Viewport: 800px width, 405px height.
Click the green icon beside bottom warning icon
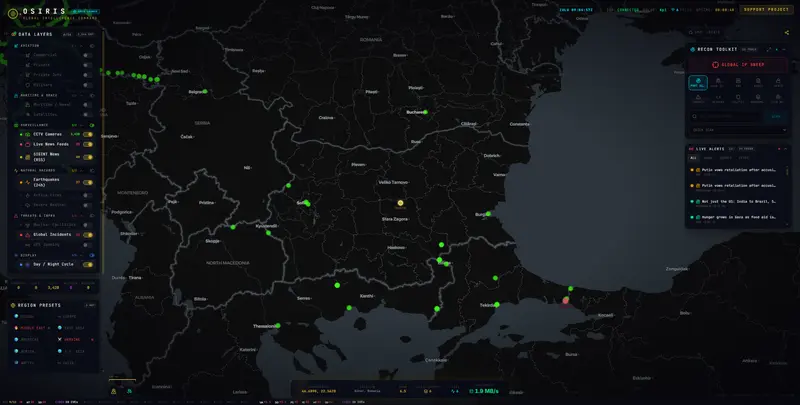click(129, 391)
